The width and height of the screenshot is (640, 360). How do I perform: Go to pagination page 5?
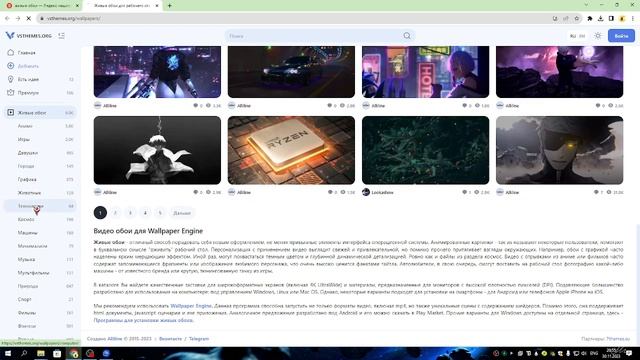tap(160, 213)
